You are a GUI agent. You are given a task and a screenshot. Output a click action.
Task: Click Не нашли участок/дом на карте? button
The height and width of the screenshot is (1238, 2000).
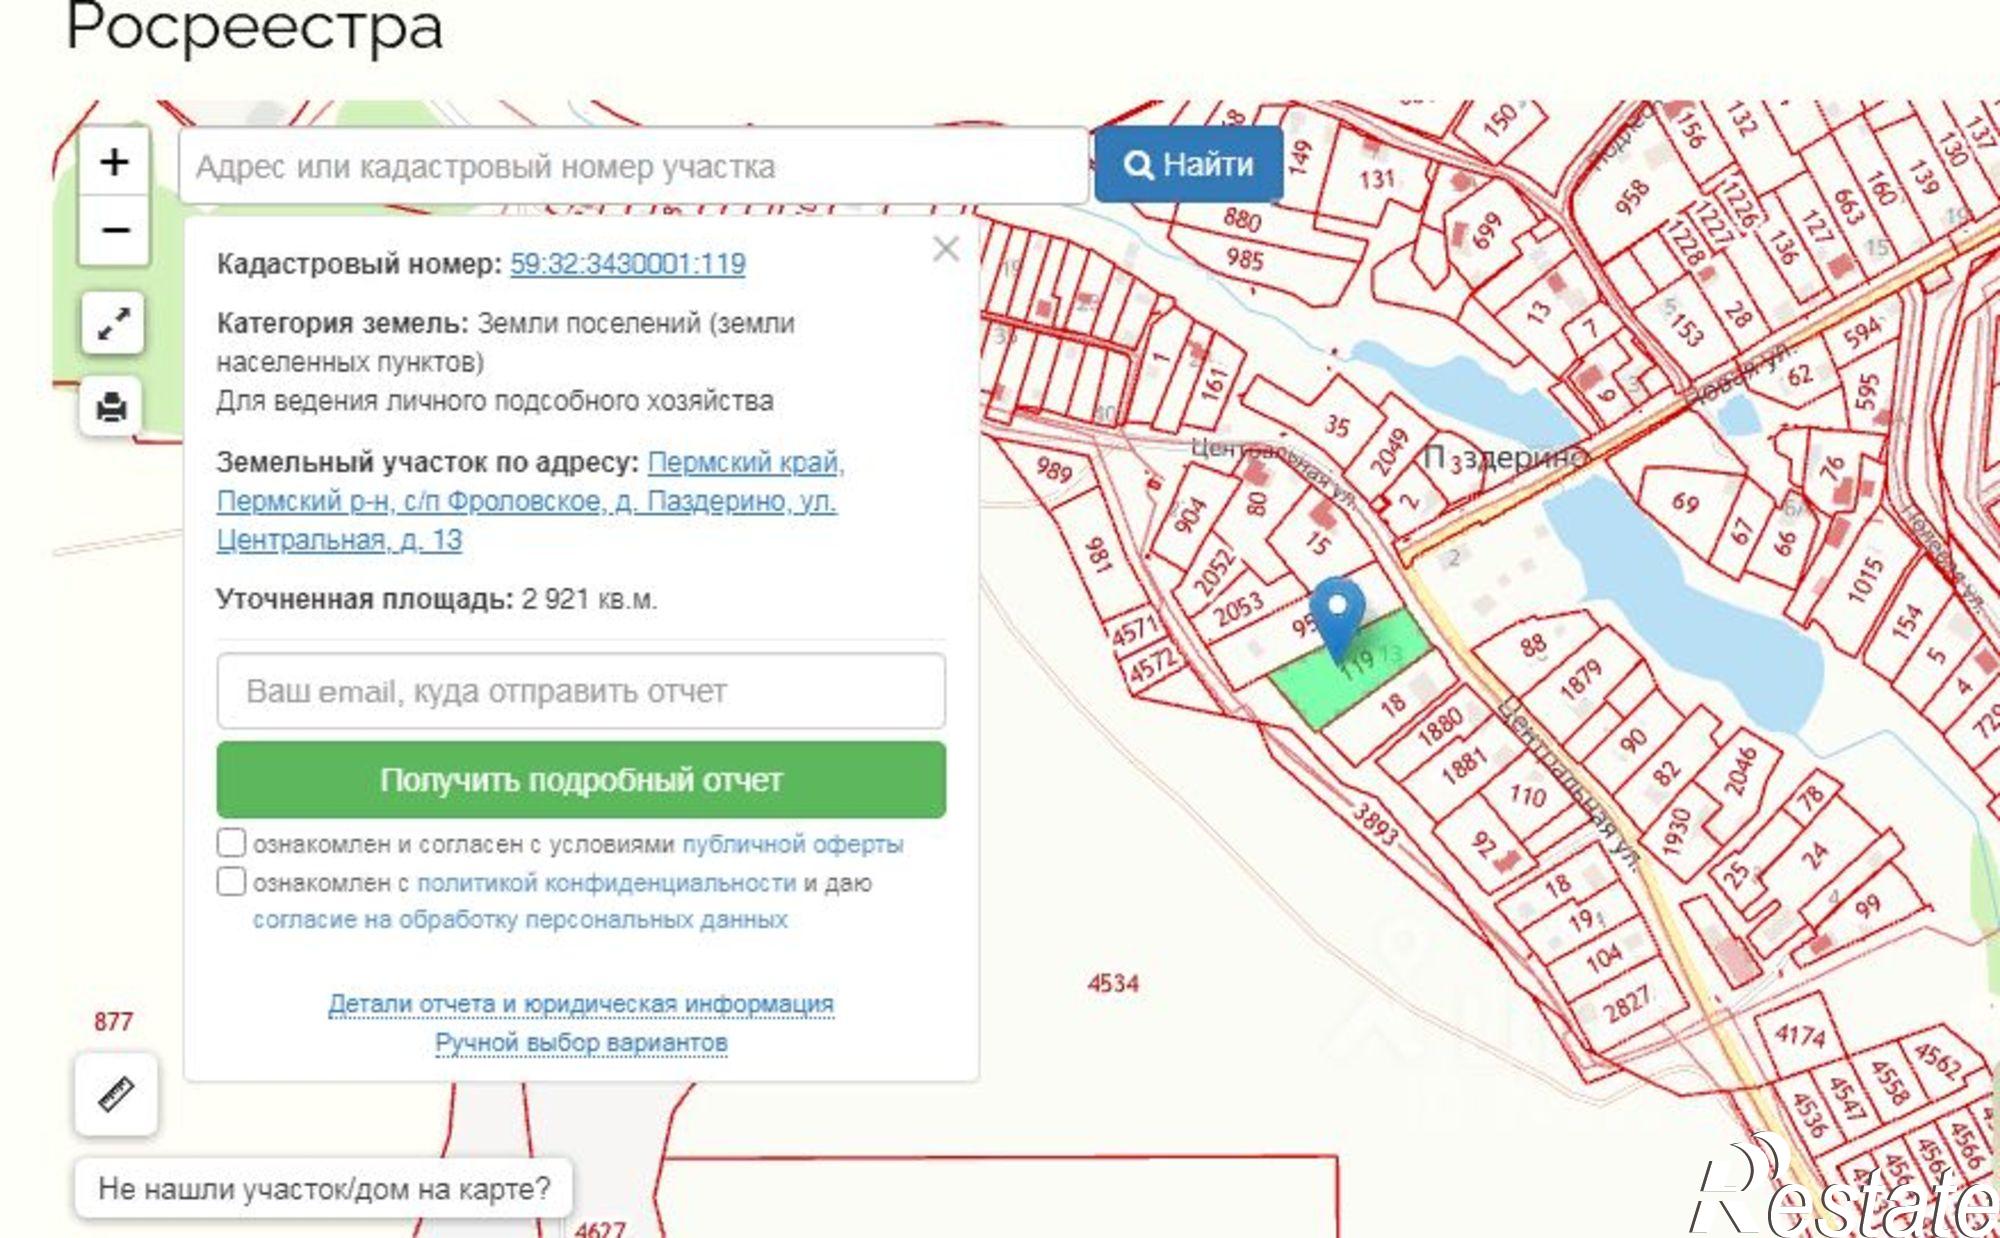point(324,1189)
